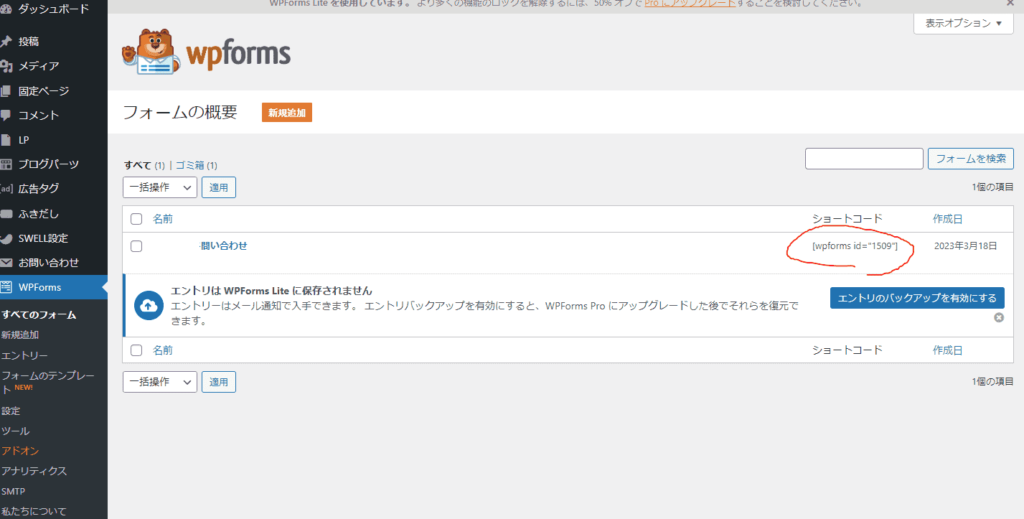Sort by 作成日 in table header

[948, 219]
